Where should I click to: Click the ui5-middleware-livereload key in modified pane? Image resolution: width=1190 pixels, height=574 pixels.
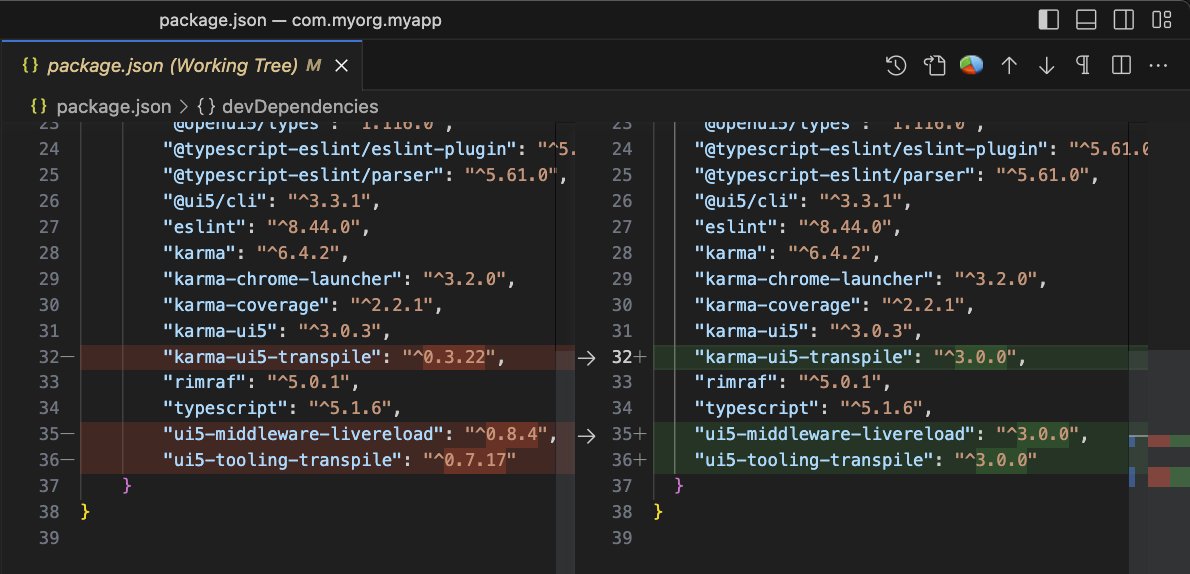834,435
